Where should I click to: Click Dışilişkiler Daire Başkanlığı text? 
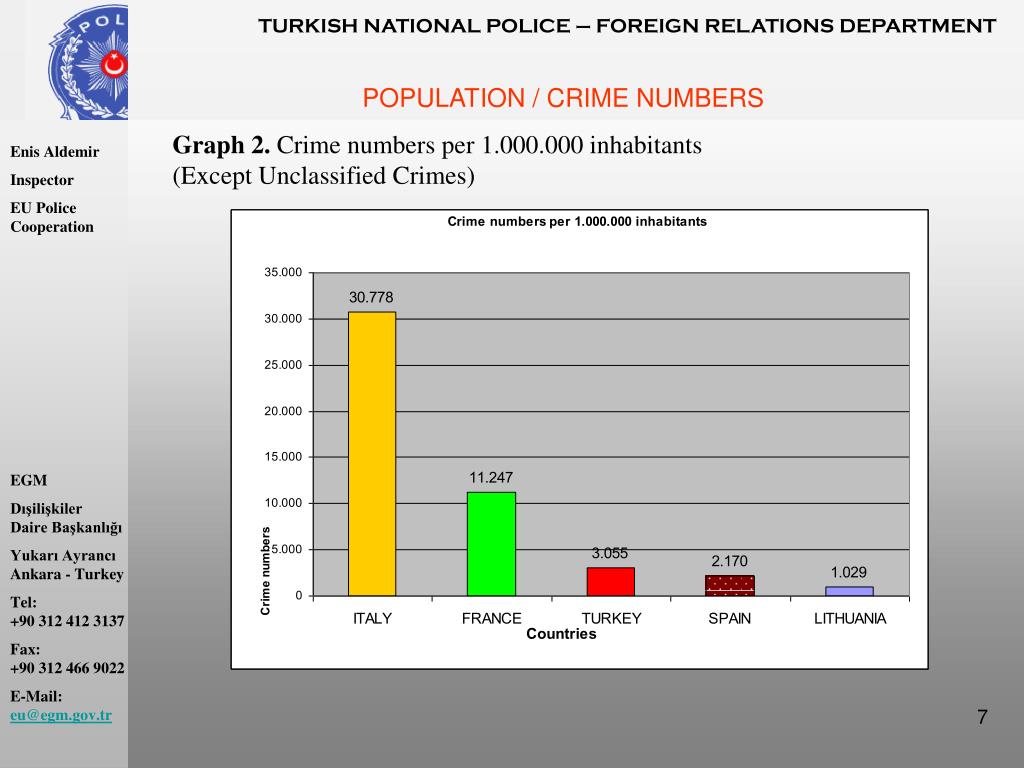66,518
